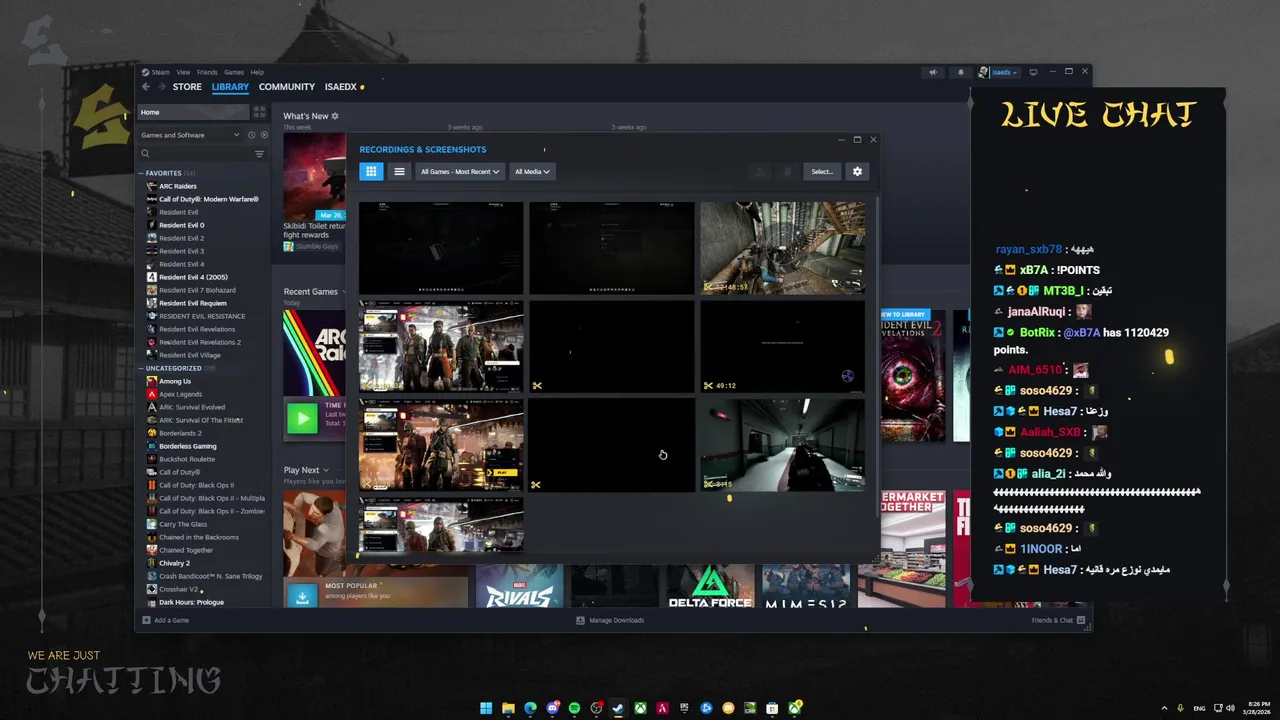Click Add a Game

click(166, 620)
